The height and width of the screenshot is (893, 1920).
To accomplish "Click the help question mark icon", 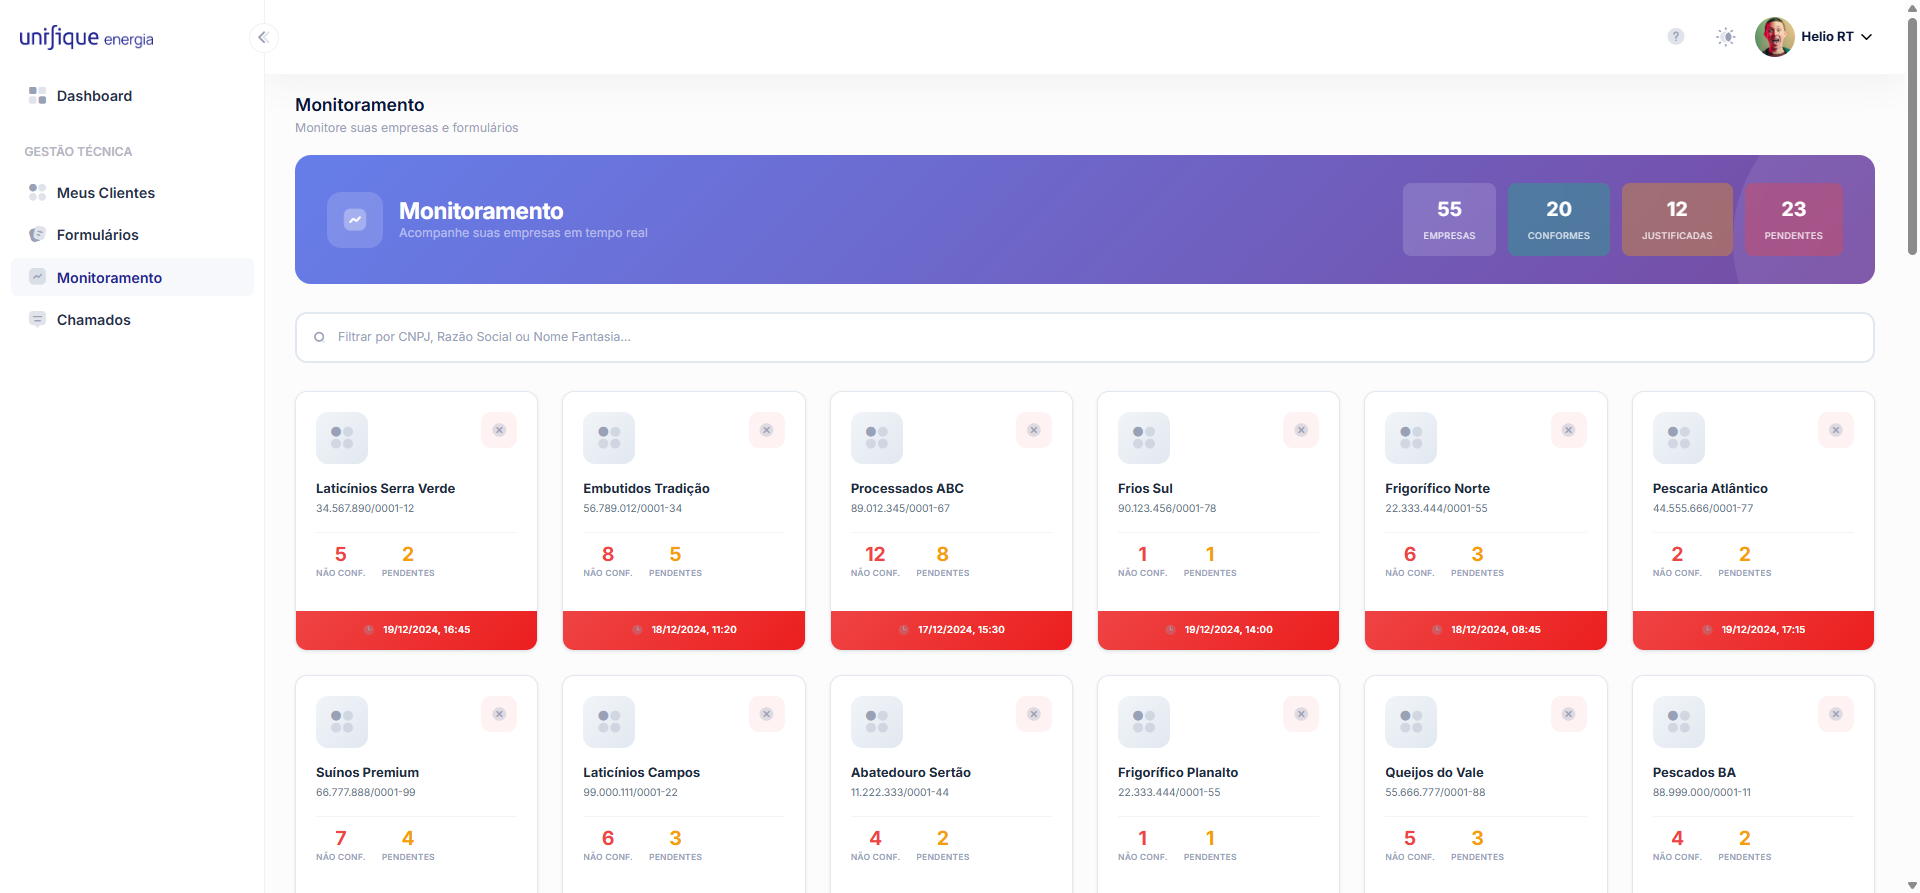I will point(1676,37).
